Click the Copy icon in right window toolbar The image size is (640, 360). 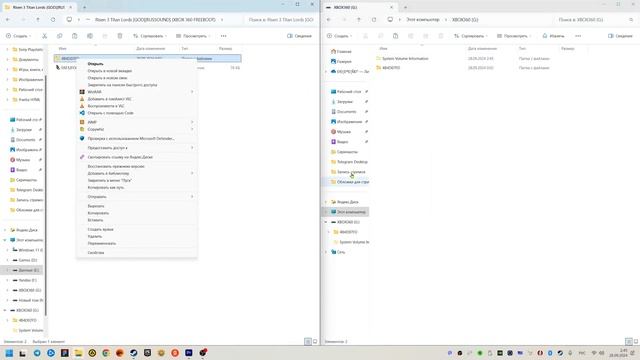point(380,36)
